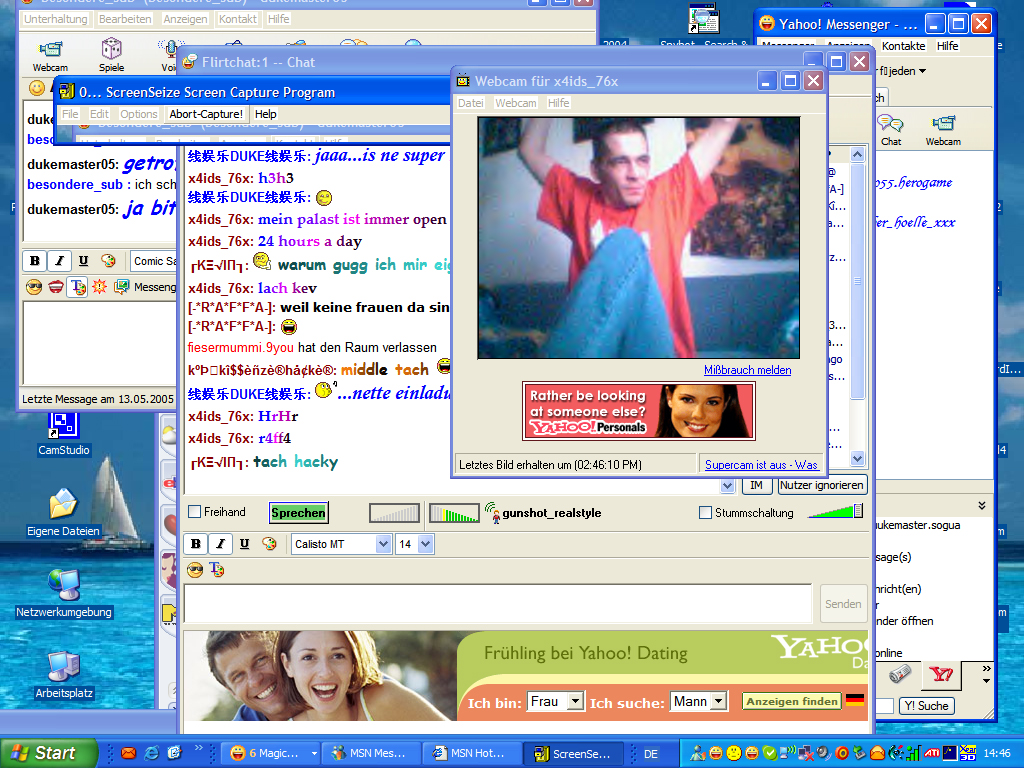1024x768 pixels.
Task: Open the font size 14 dropdown
Action: point(426,544)
